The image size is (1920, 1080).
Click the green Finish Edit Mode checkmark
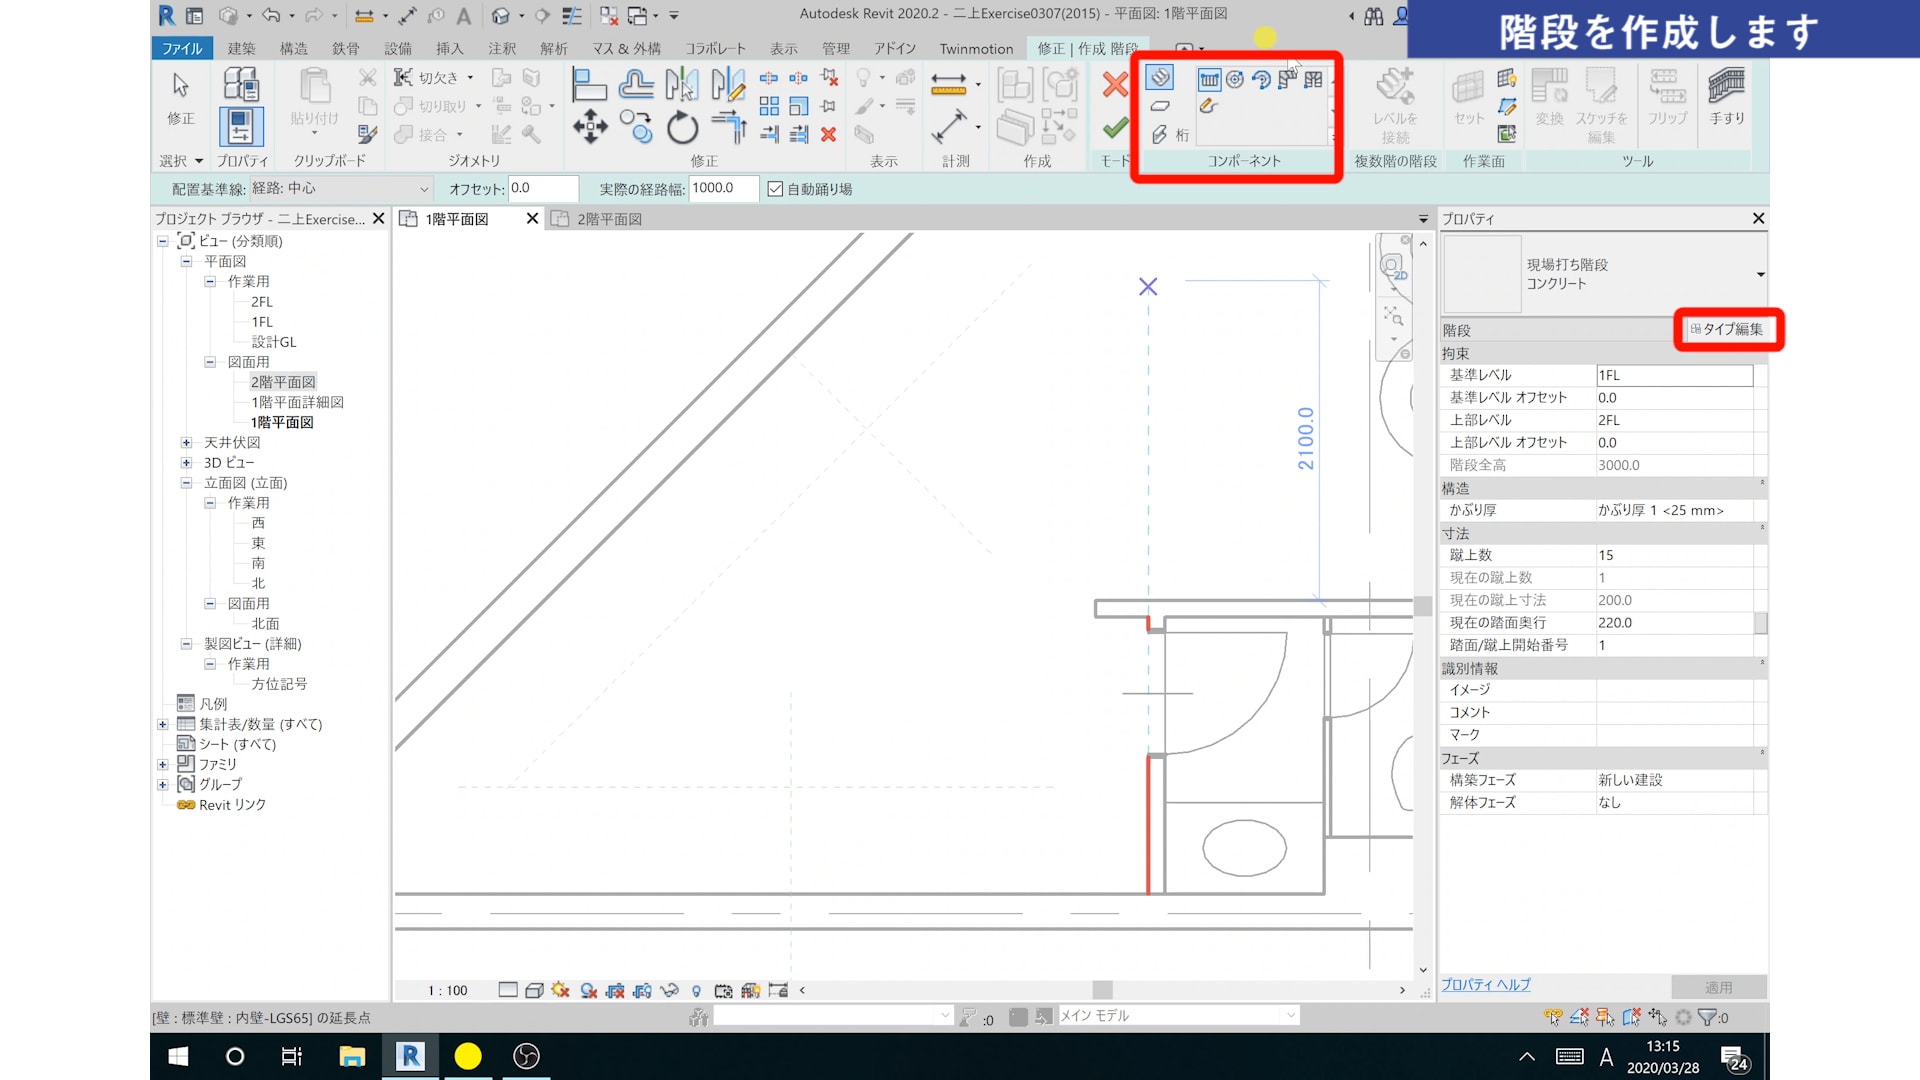[1115, 128]
